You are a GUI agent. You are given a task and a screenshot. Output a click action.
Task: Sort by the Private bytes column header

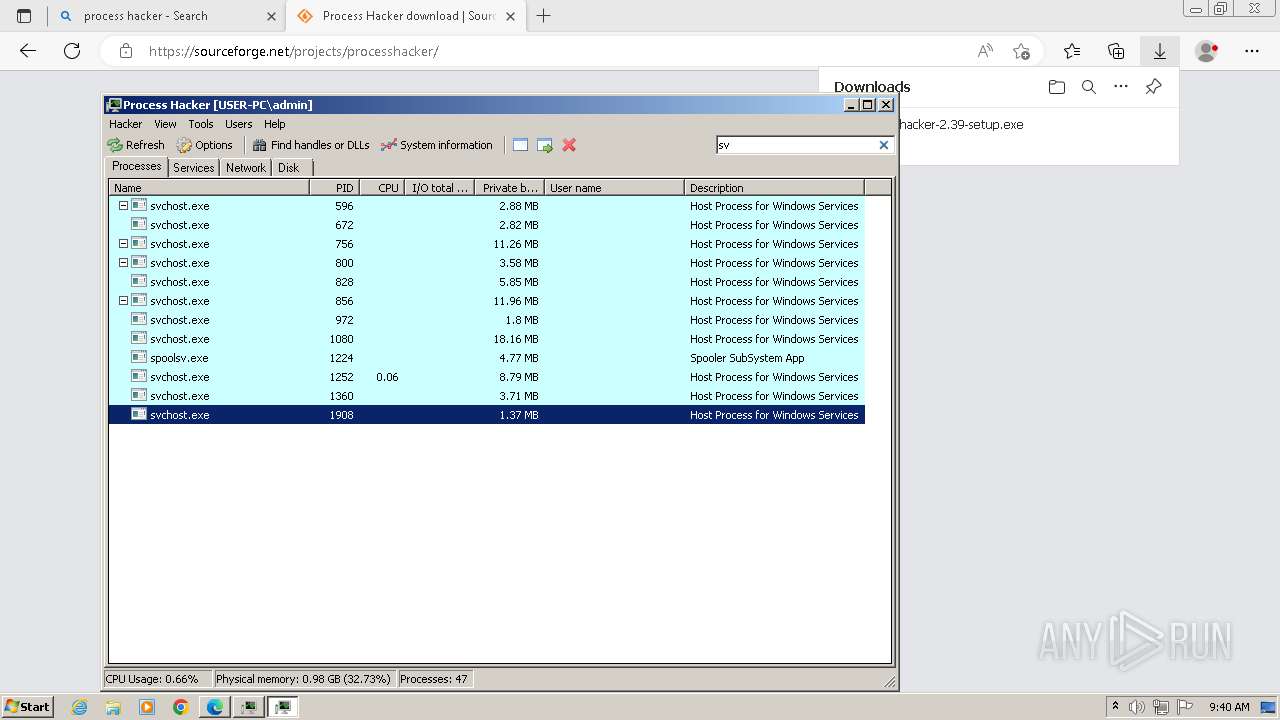coord(509,188)
